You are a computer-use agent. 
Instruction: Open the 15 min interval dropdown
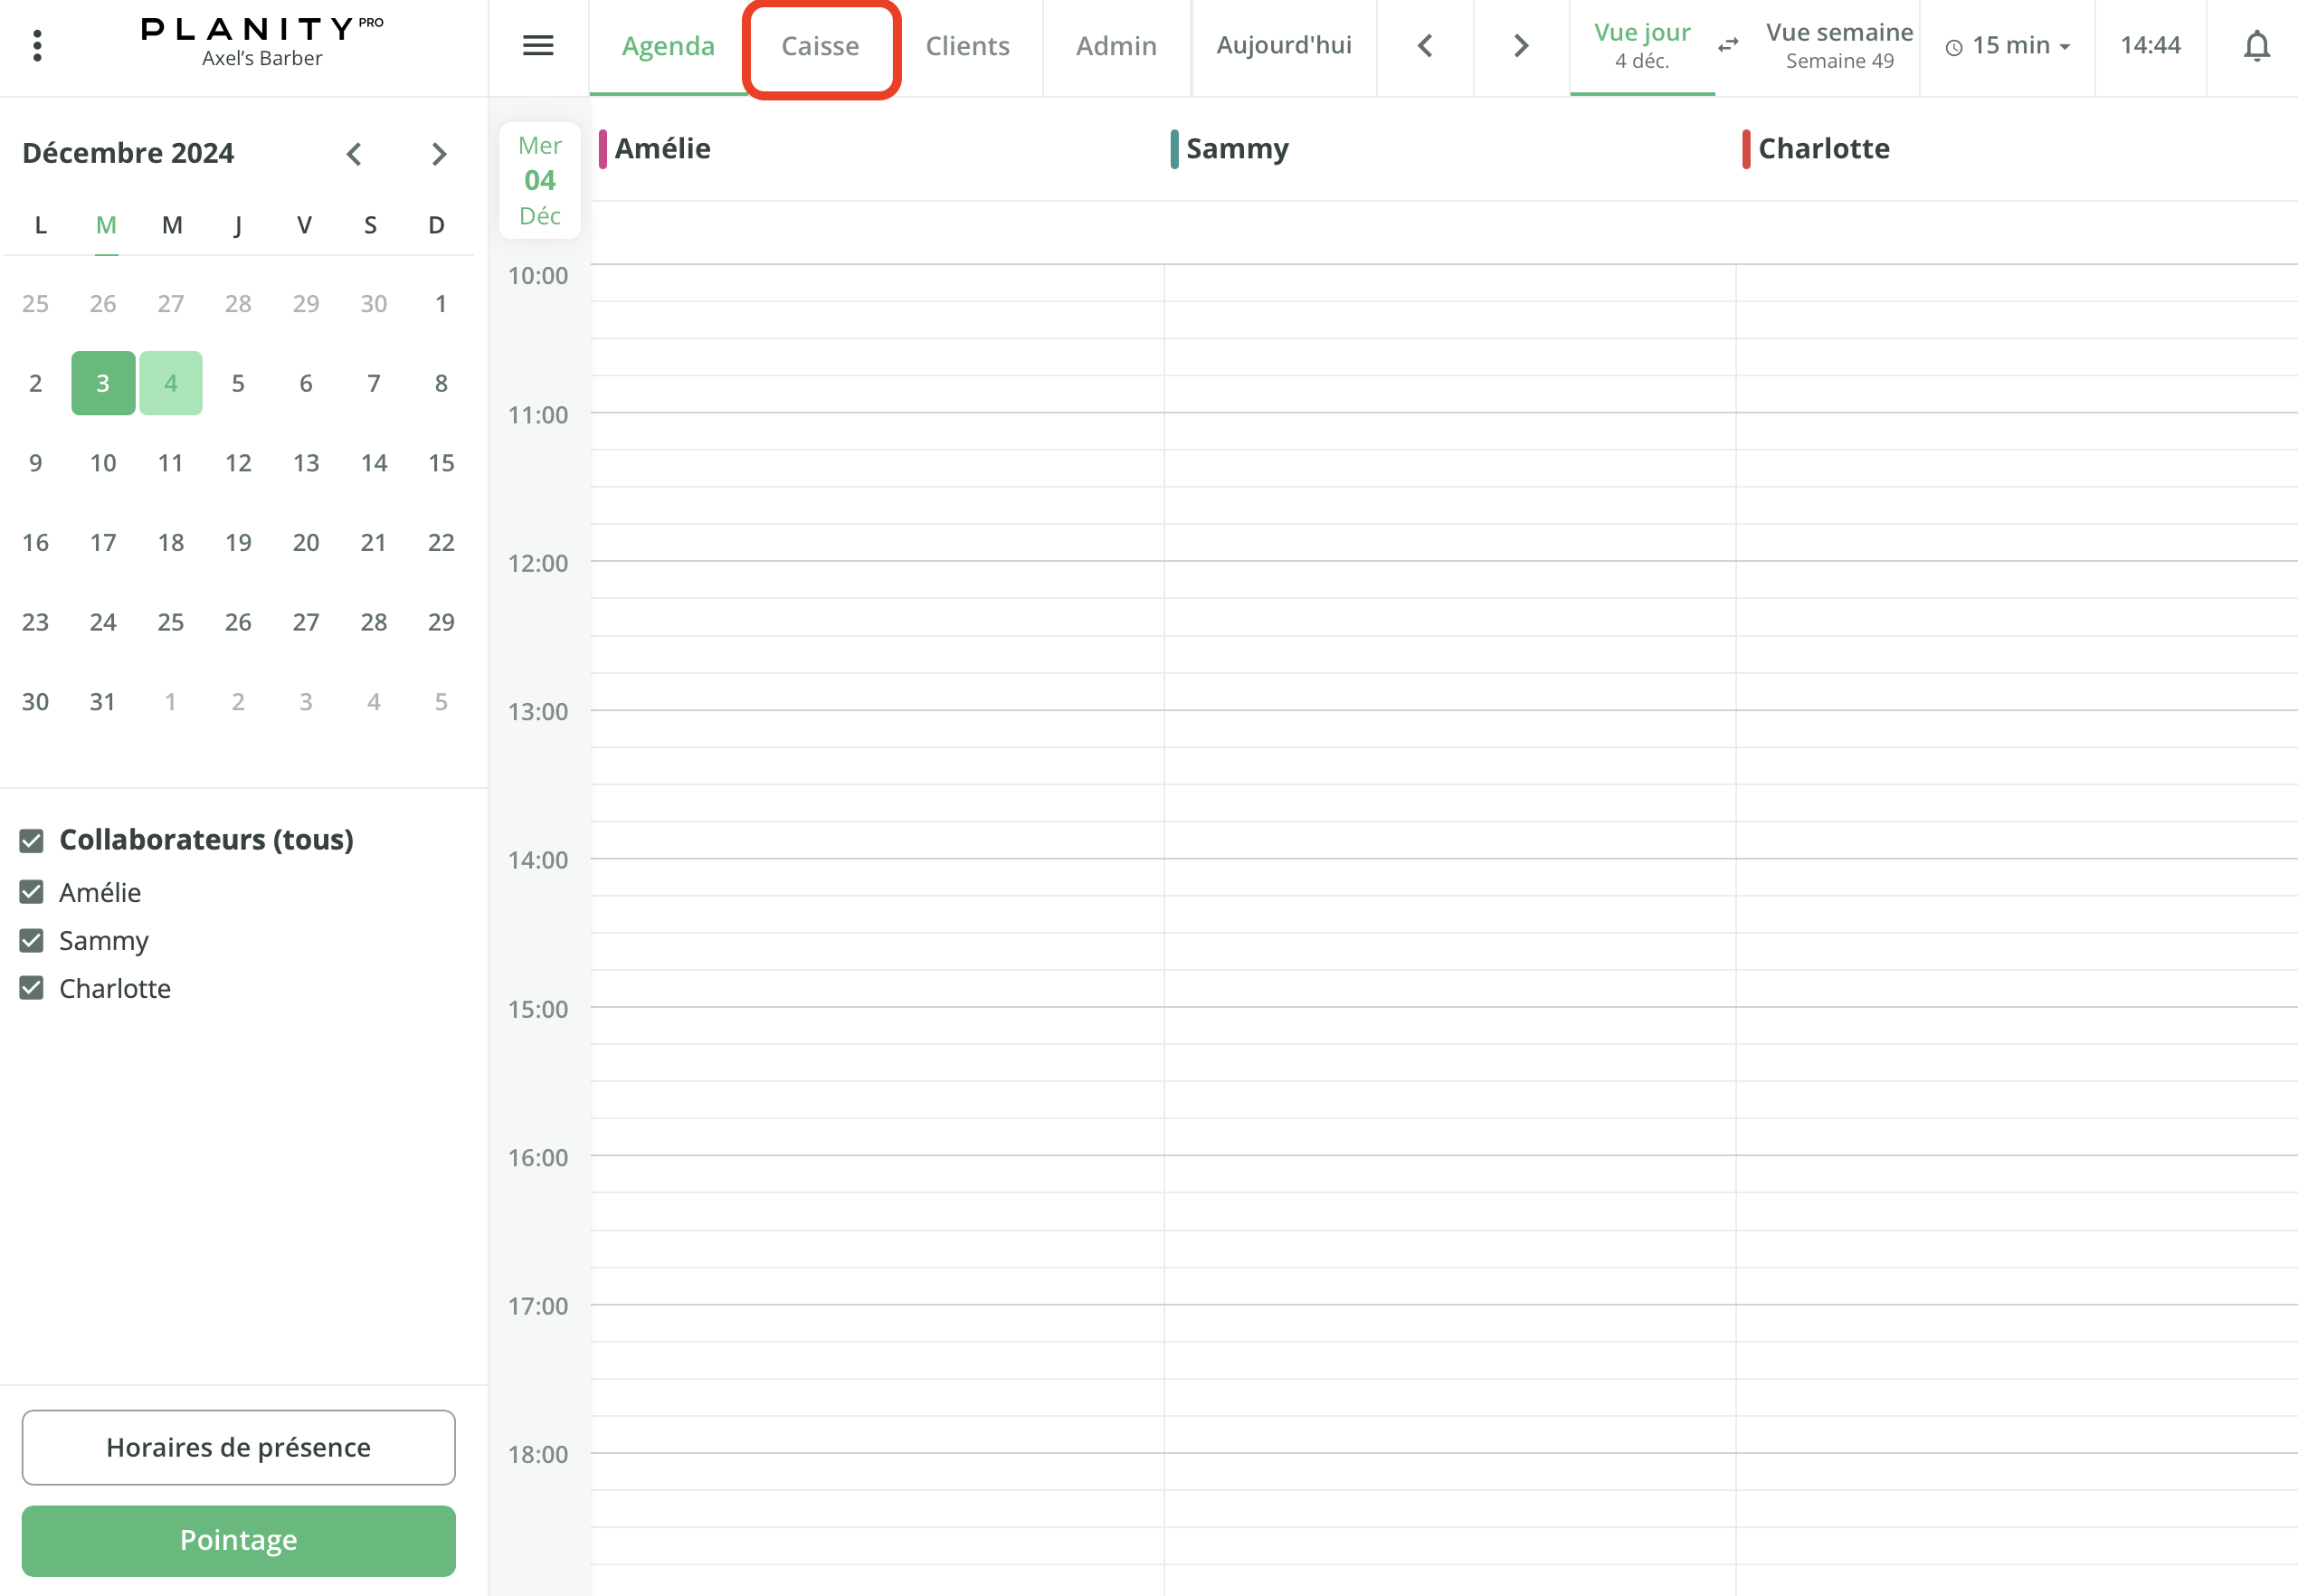(2008, 46)
